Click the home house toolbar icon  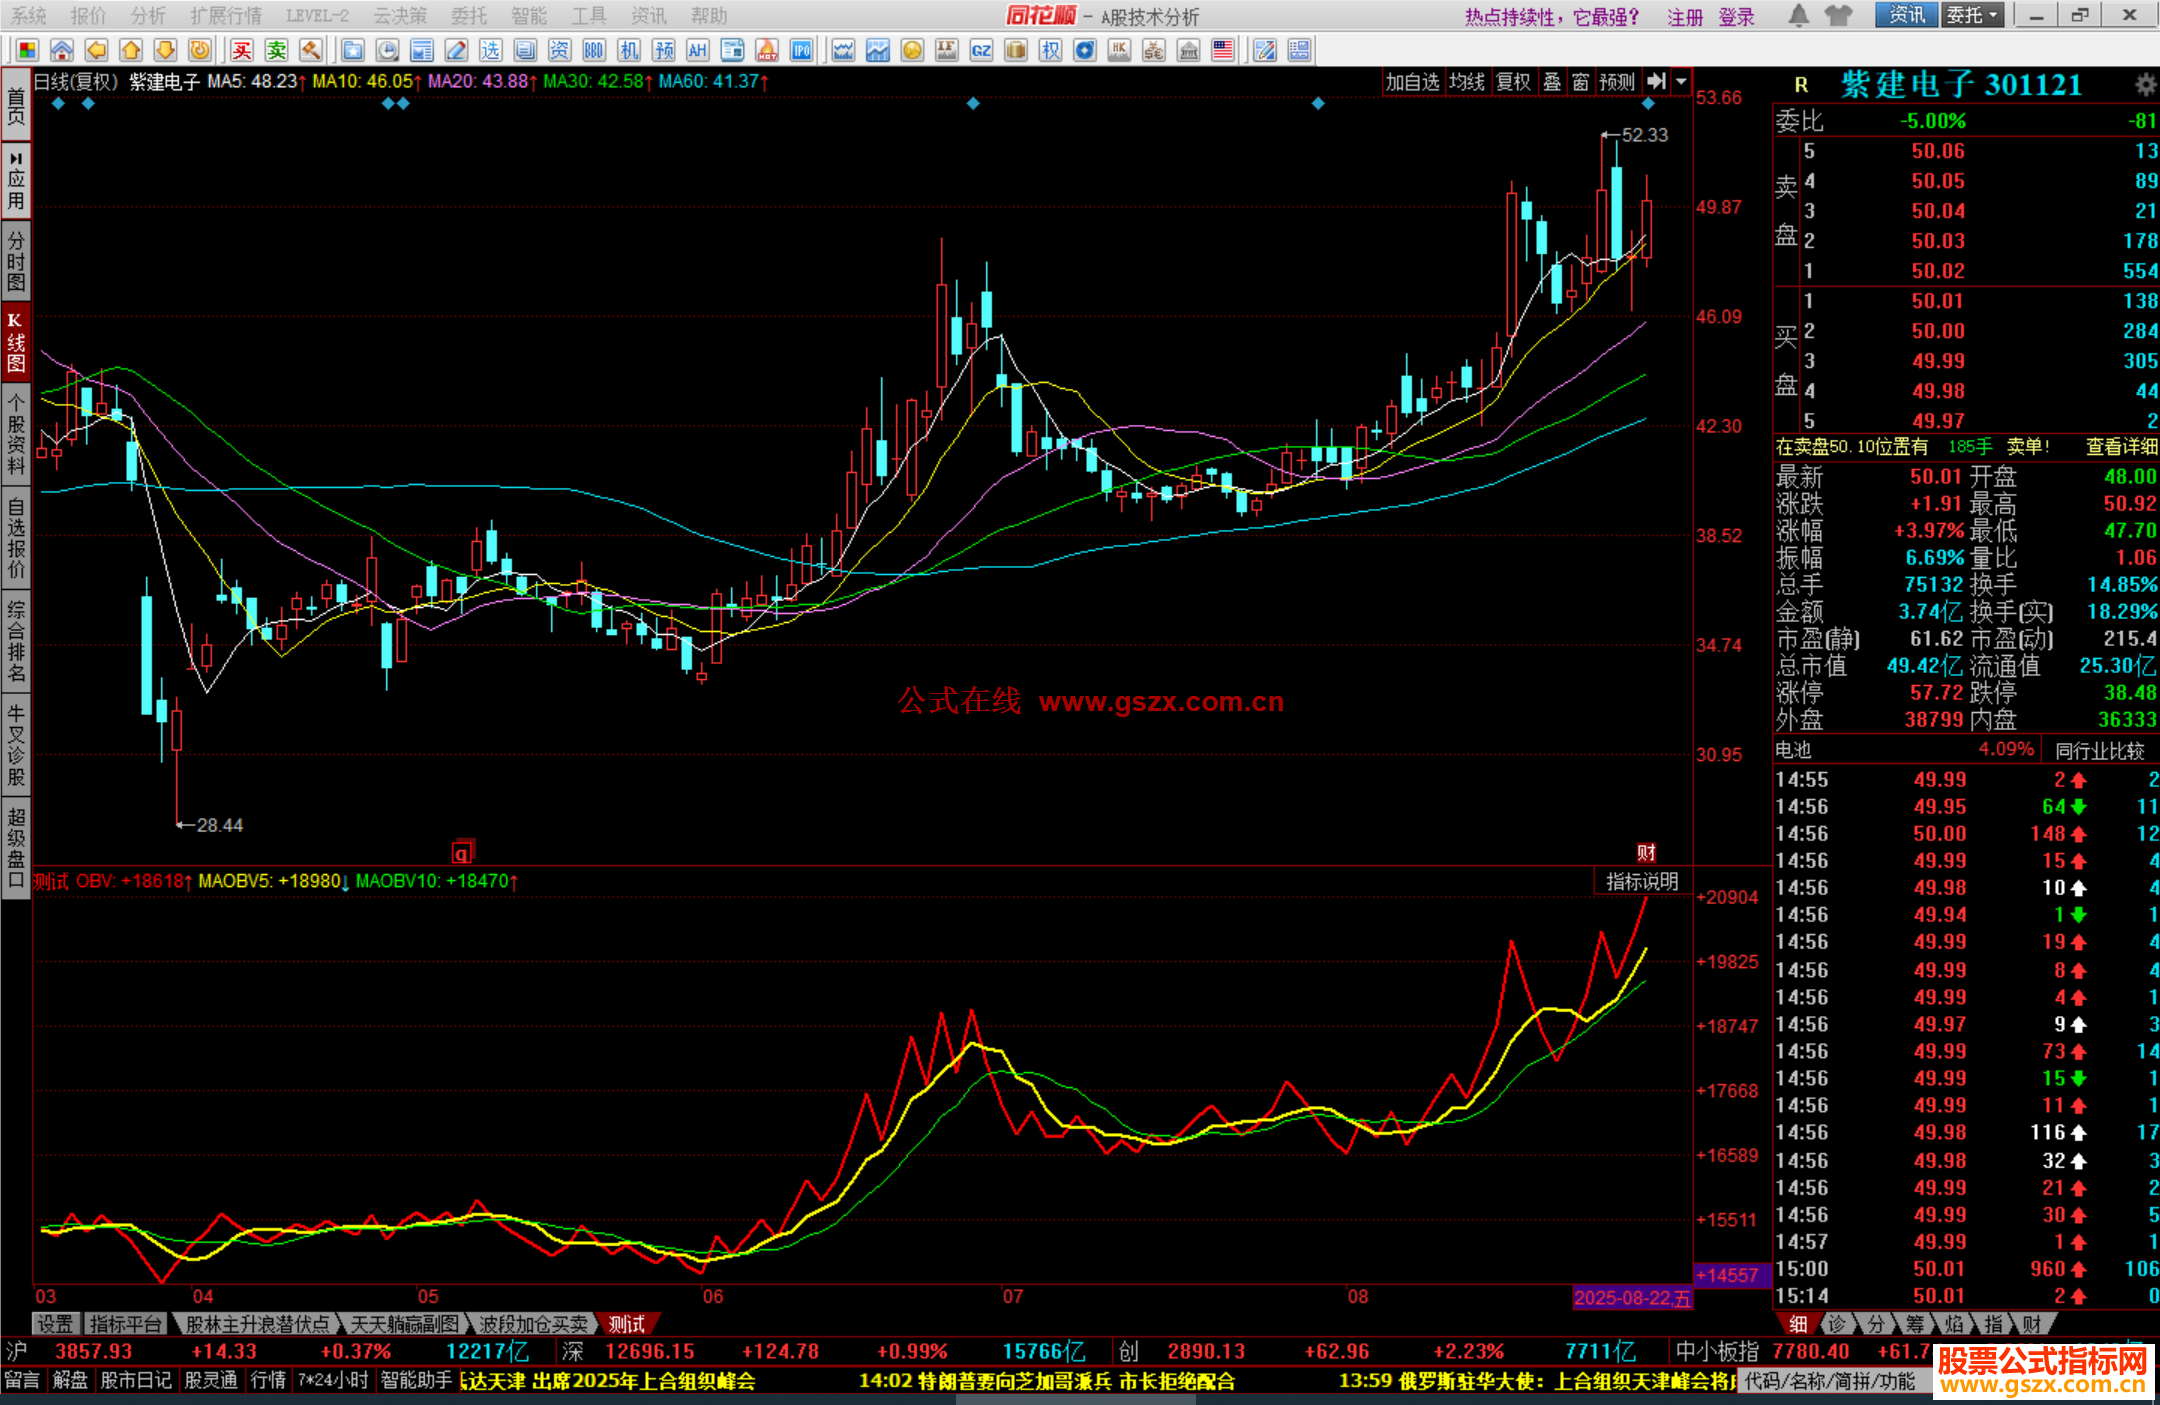pyautogui.click(x=62, y=51)
